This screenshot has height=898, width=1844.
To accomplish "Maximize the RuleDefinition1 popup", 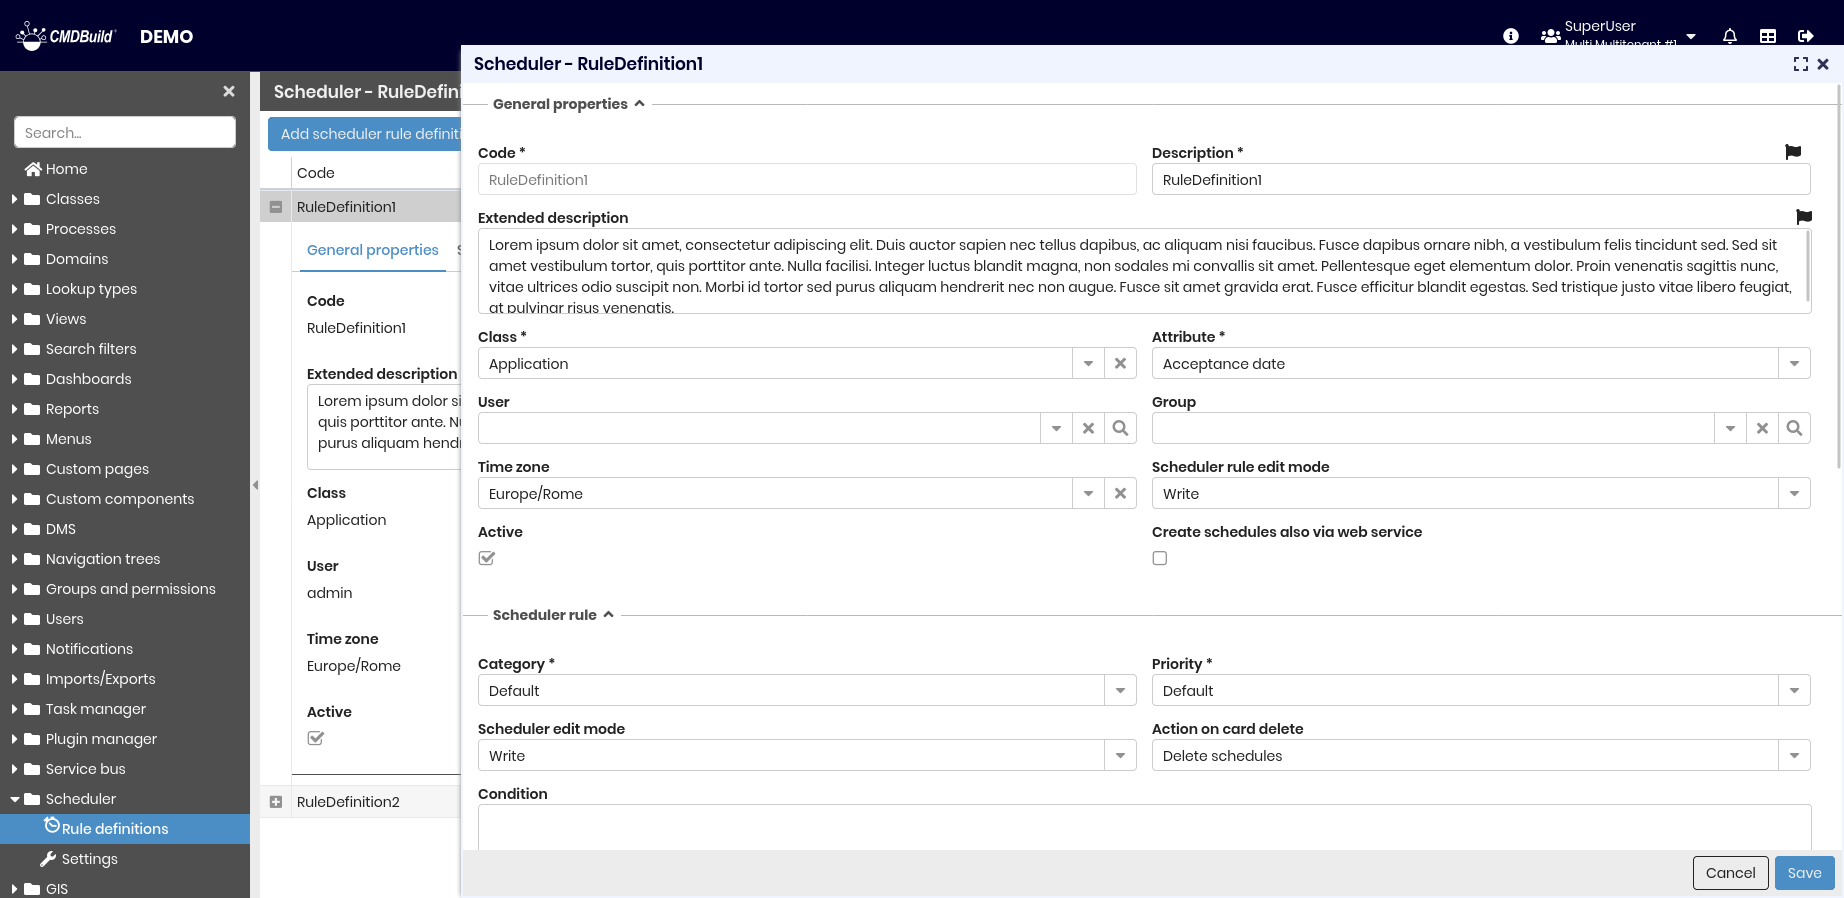I will pos(1801,64).
